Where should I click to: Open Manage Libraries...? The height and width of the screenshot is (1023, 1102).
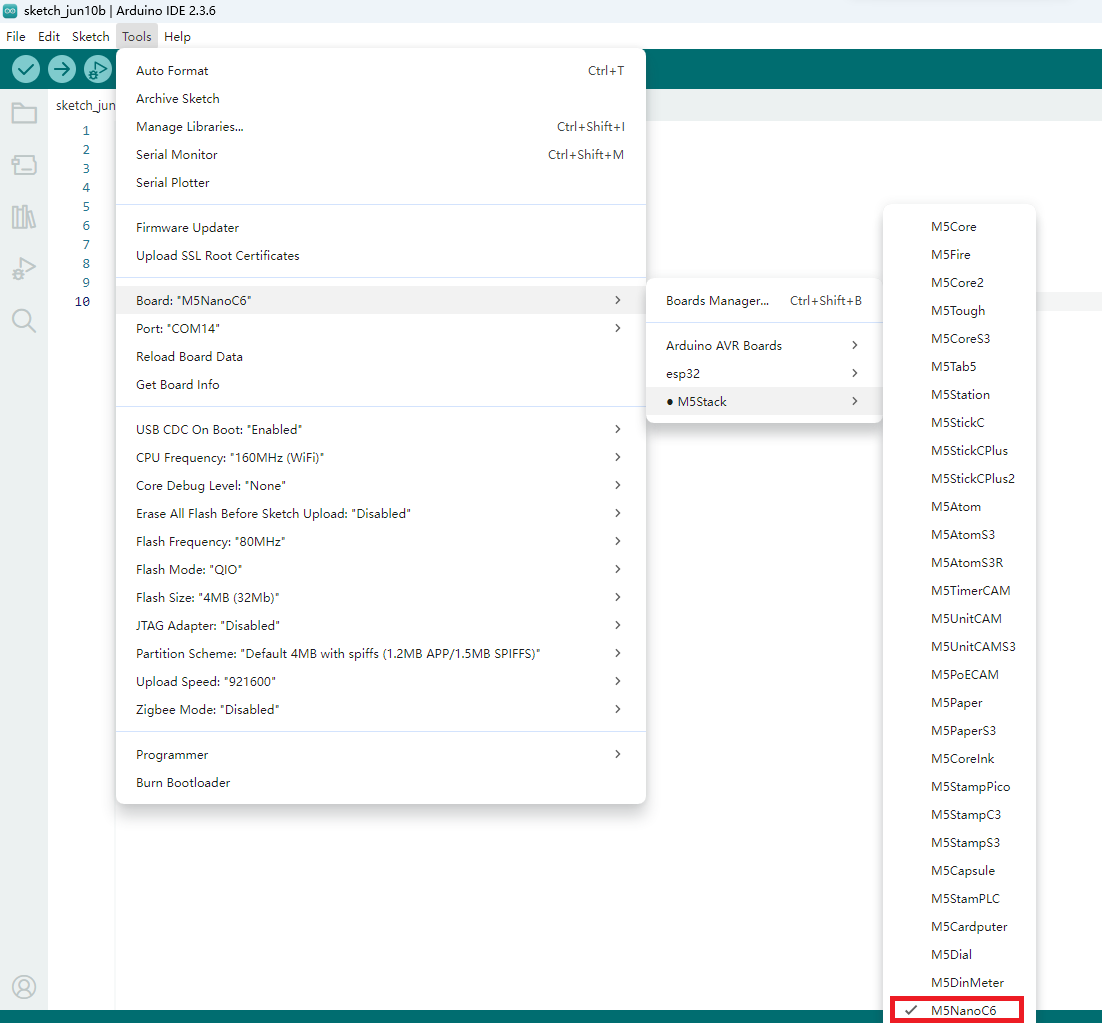point(380,127)
